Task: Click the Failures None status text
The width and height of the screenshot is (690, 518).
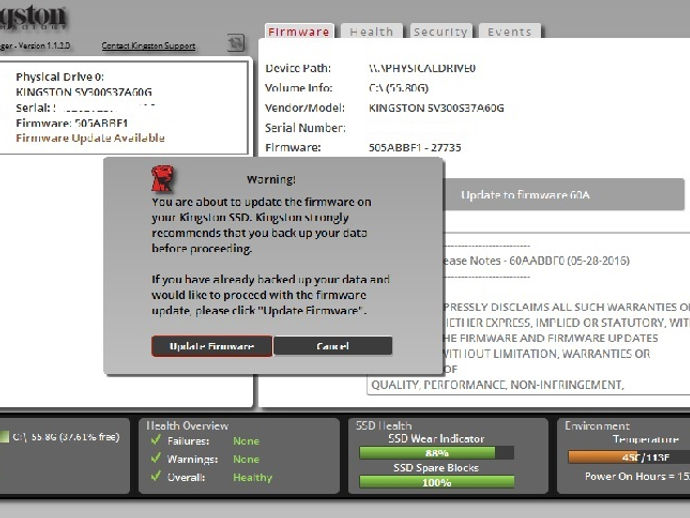Action: coord(246,441)
